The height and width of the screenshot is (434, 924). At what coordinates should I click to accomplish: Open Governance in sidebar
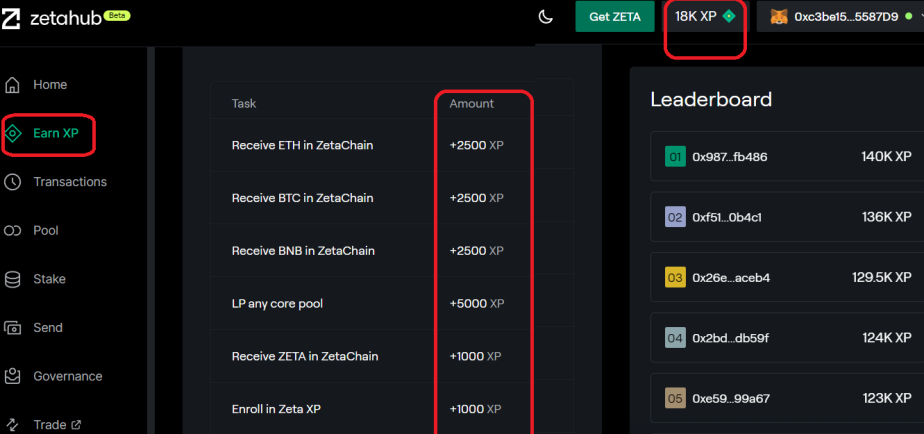click(x=68, y=376)
